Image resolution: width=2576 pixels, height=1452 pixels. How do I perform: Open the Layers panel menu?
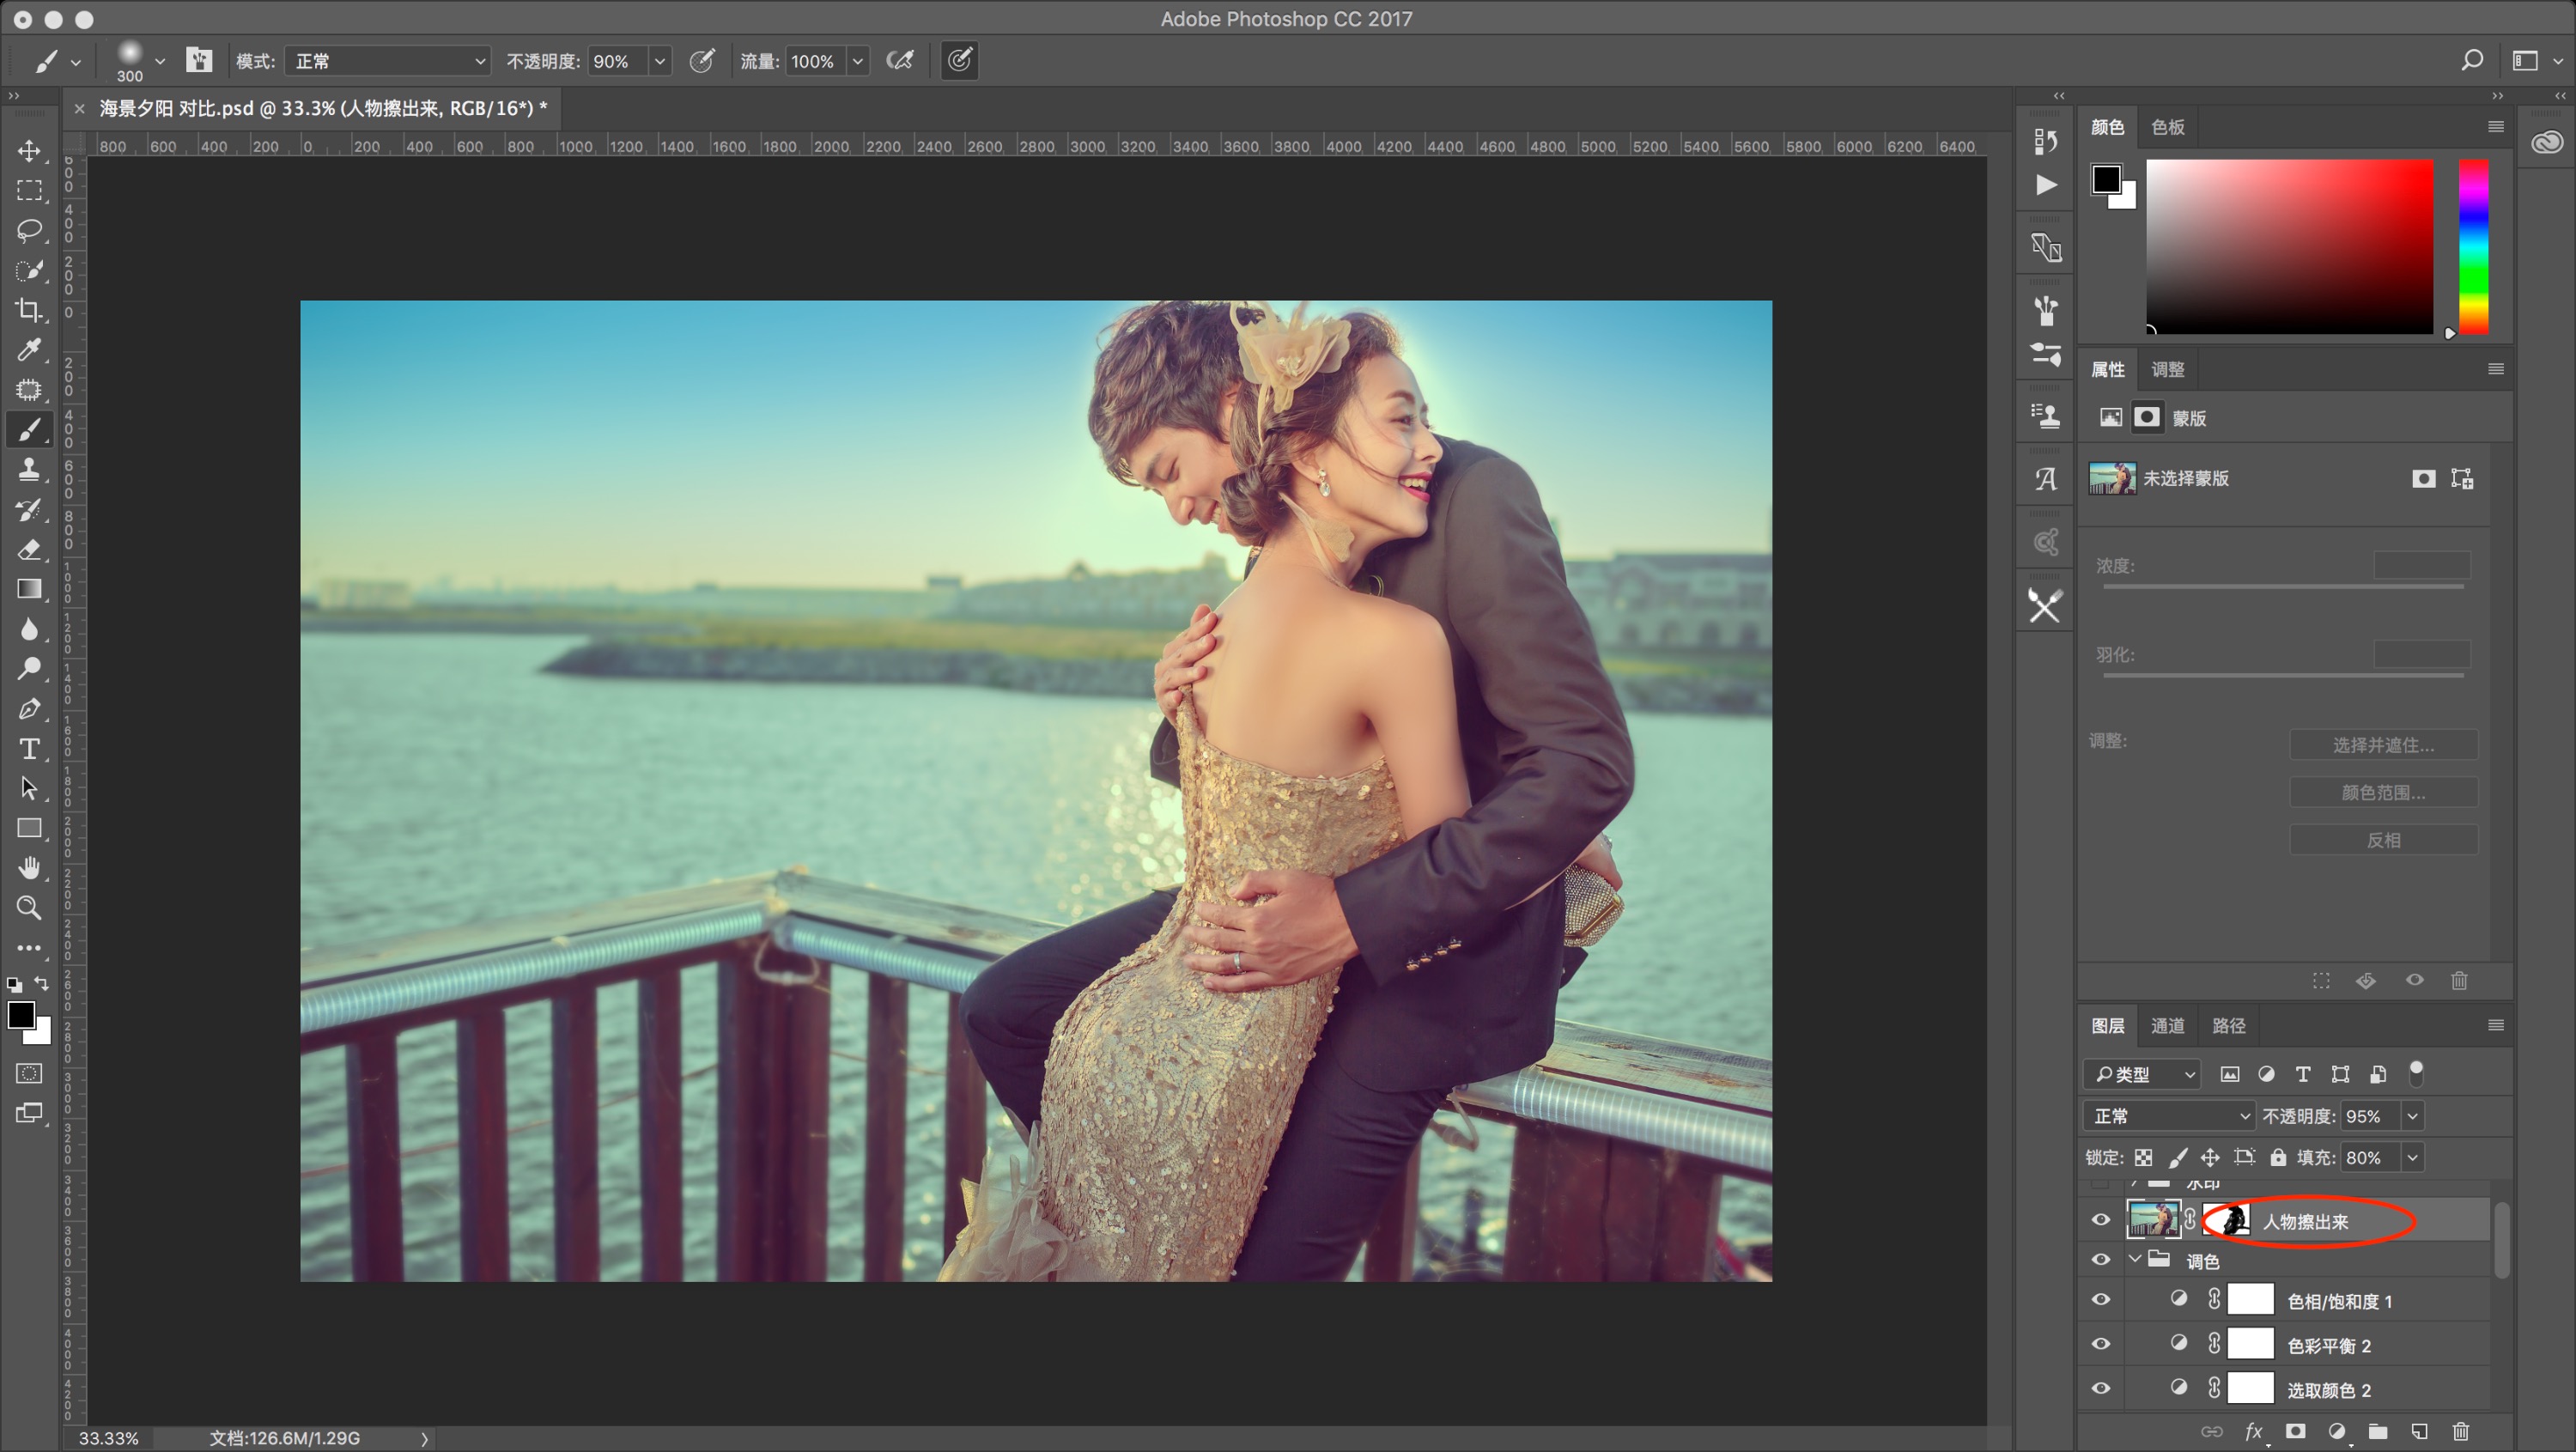click(x=2495, y=1025)
